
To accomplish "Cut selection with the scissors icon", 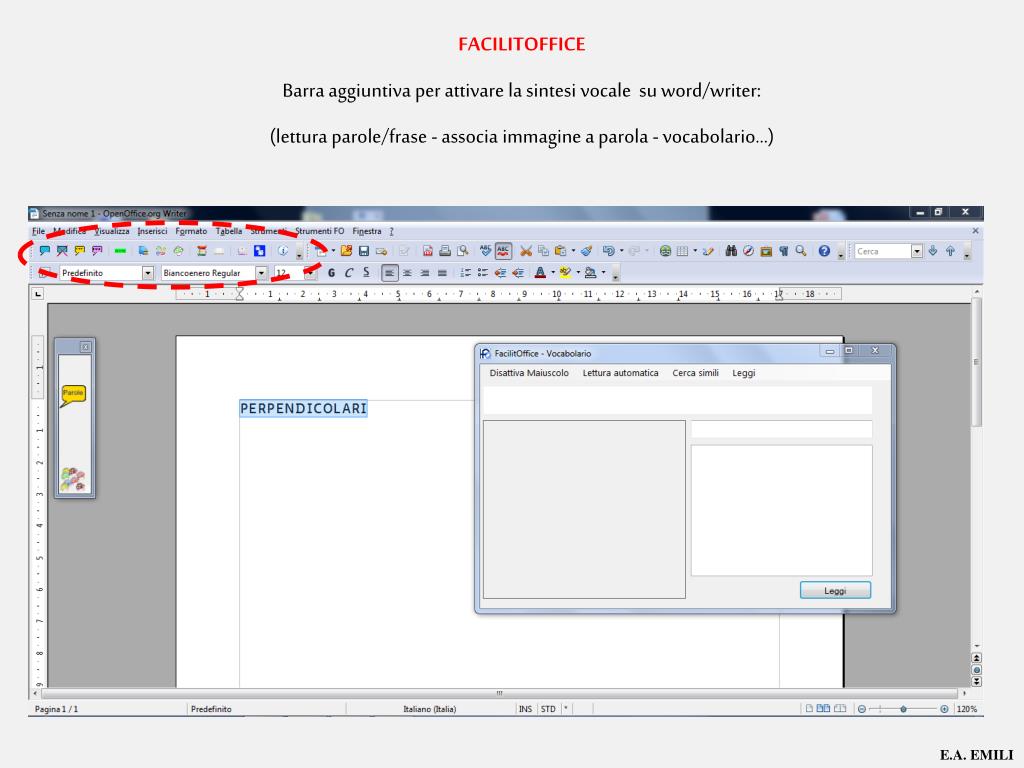I will point(526,251).
